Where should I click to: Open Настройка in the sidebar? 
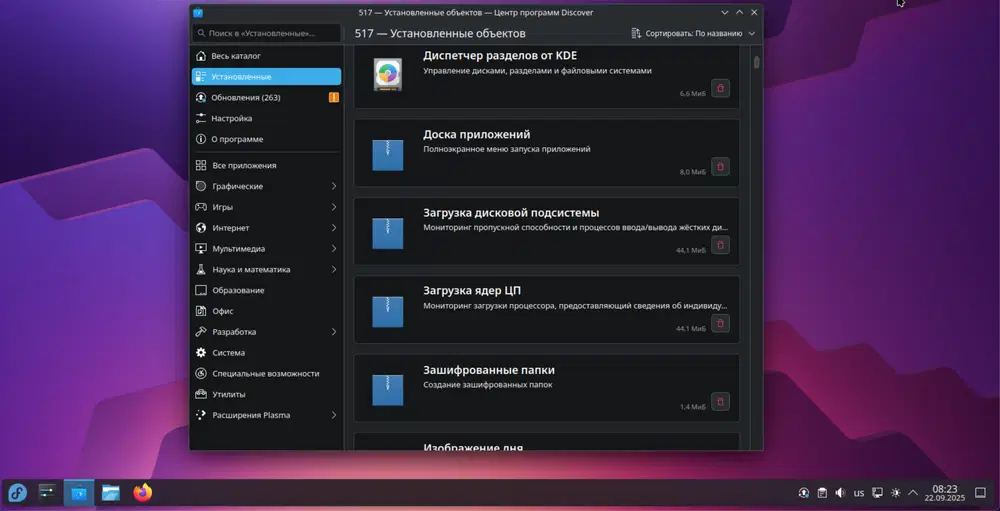tap(266, 119)
